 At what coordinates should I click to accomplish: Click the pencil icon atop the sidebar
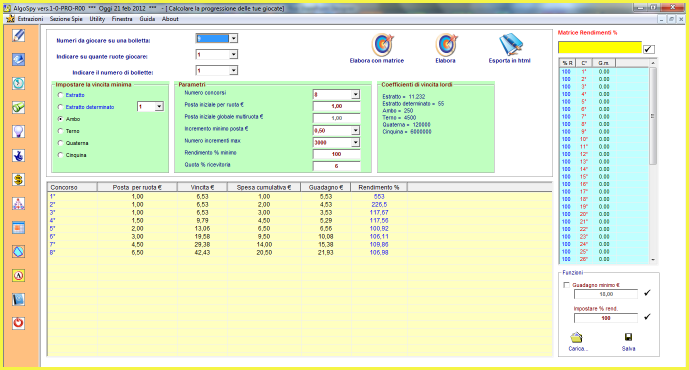[x=18, y=36]
